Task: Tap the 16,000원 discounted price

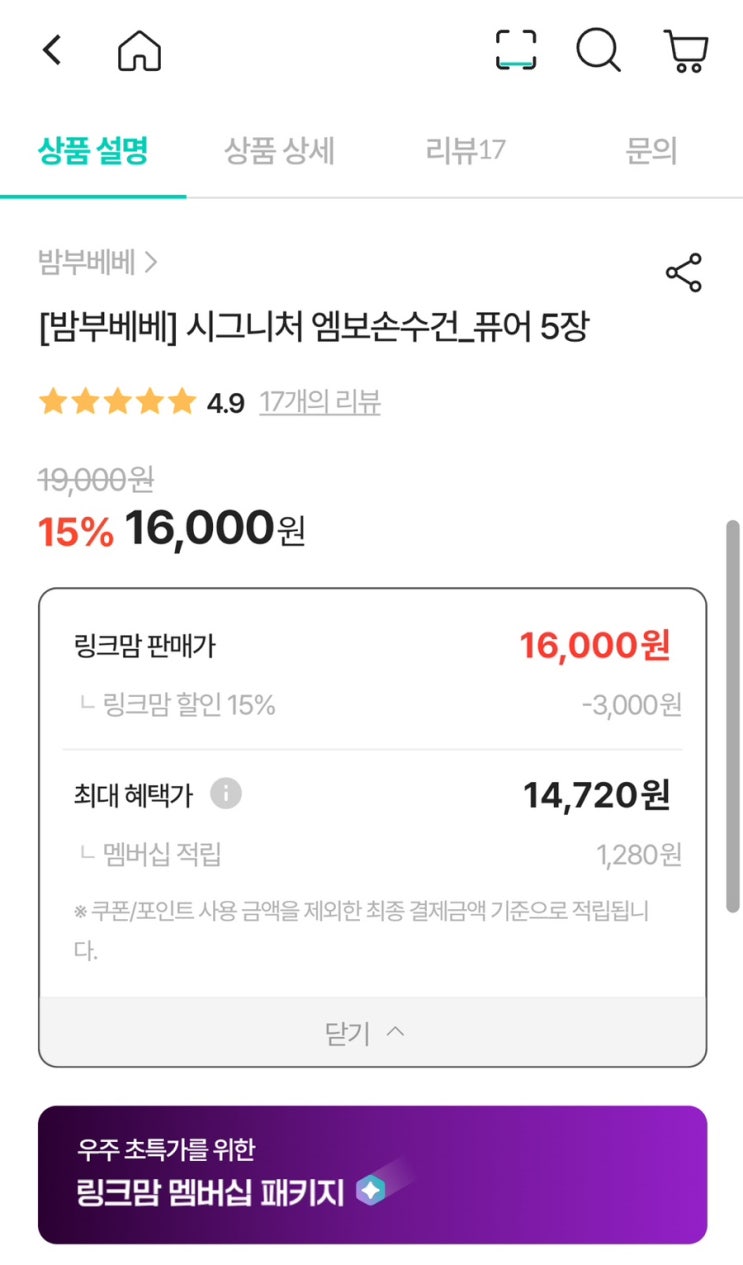Action: (x=214, y=528)
